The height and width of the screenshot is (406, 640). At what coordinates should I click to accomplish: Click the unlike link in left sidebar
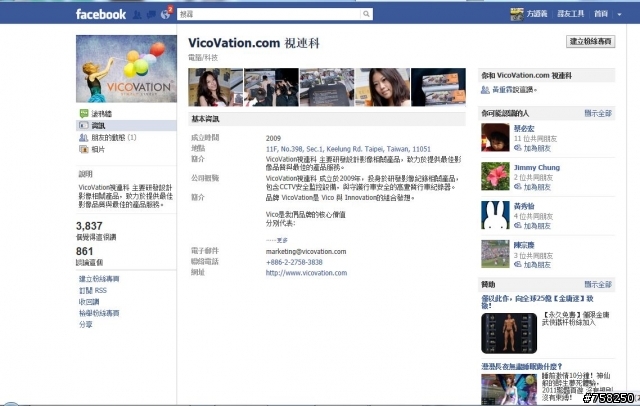pyautogui.click(x=89, y=302)
